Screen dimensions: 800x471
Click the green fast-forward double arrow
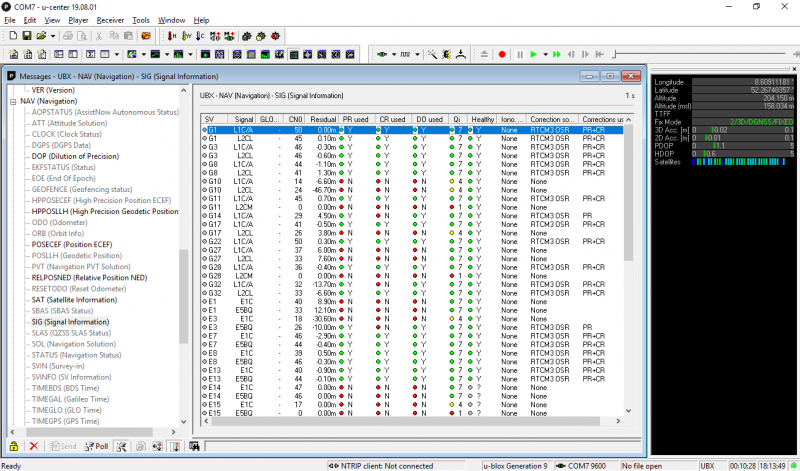coord(557,54)
